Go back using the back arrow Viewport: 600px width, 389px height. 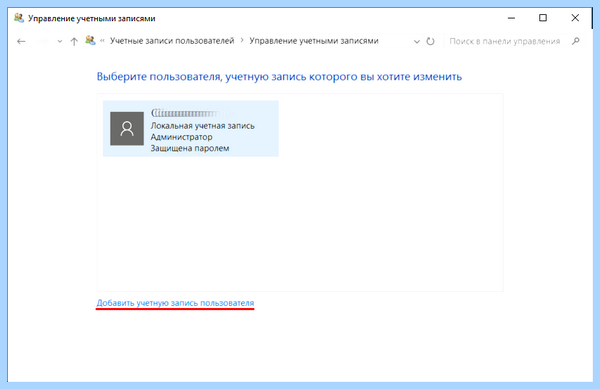tap(21, 41)
